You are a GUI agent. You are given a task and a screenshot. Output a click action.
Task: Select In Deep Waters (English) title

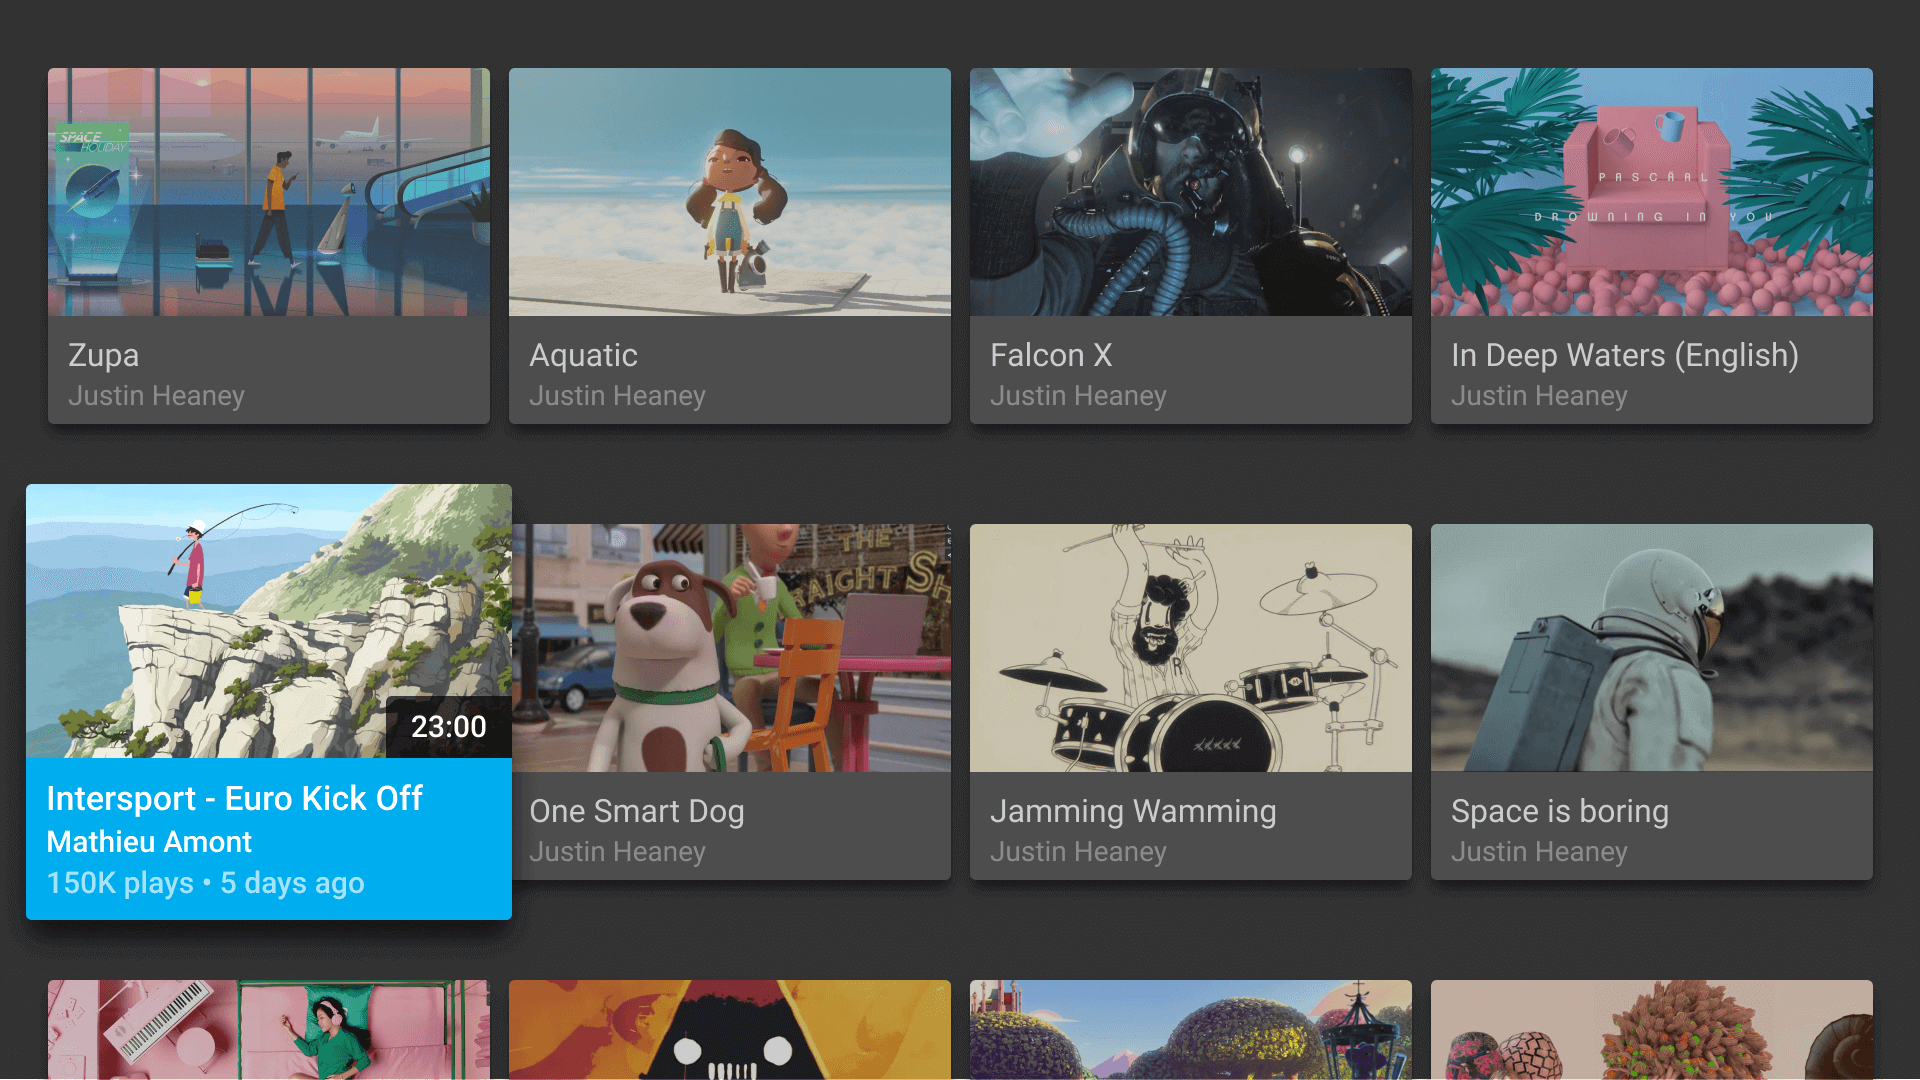(1625, 355)
